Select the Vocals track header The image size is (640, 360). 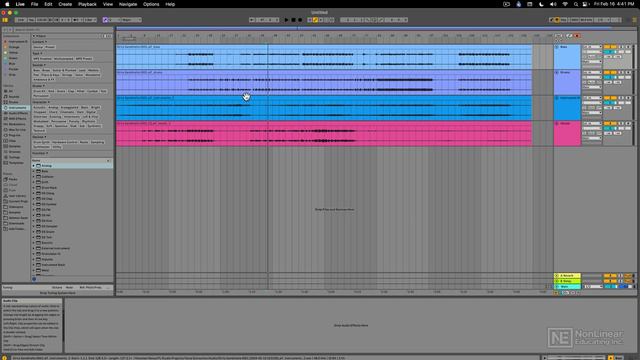point(567,133)
